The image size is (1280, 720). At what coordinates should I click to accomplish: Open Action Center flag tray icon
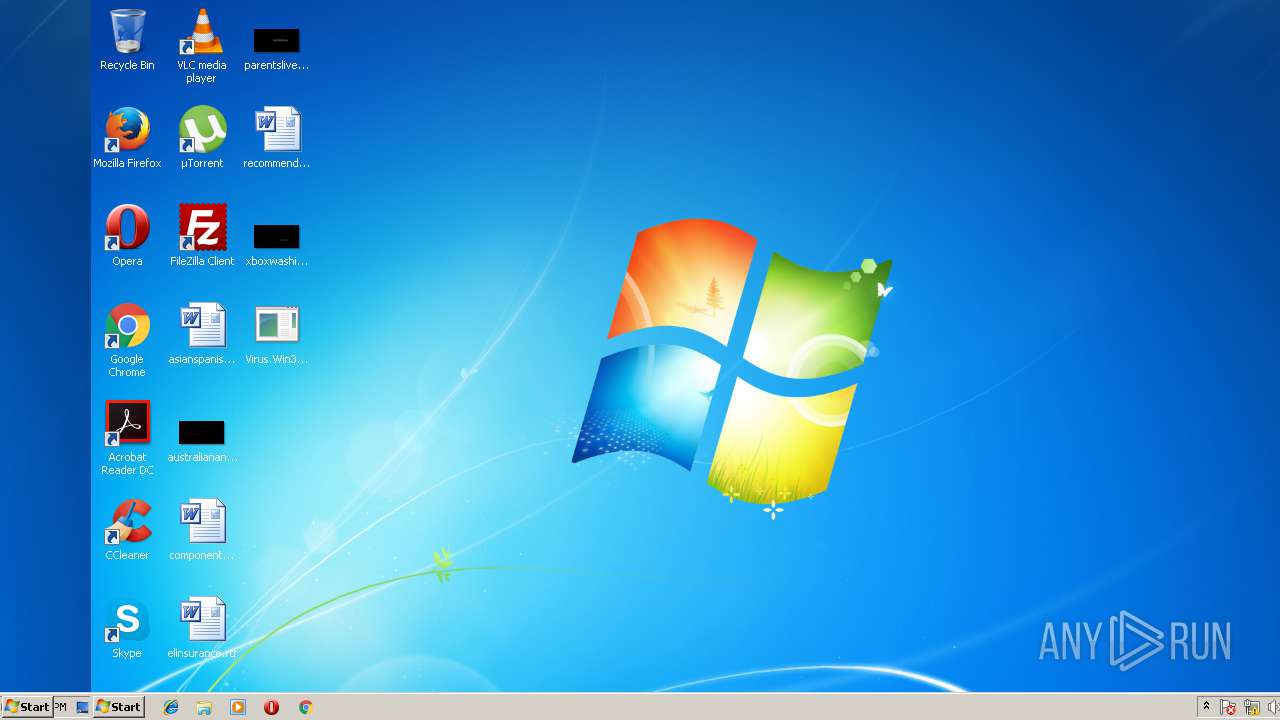pyautogui.click(x=1229, y=707)
